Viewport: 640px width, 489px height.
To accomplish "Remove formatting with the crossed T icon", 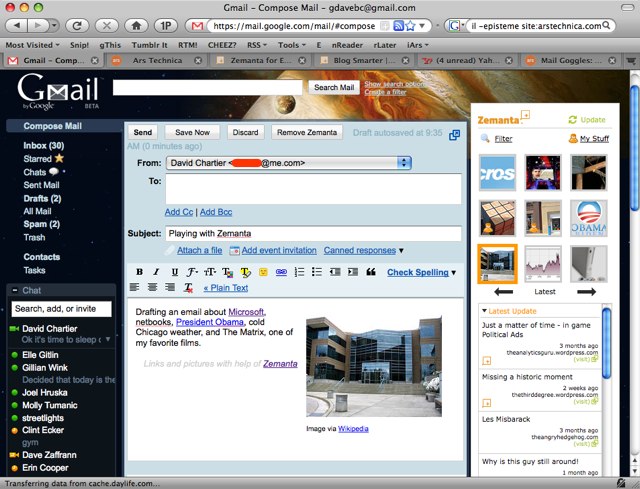I will (188, 288).
